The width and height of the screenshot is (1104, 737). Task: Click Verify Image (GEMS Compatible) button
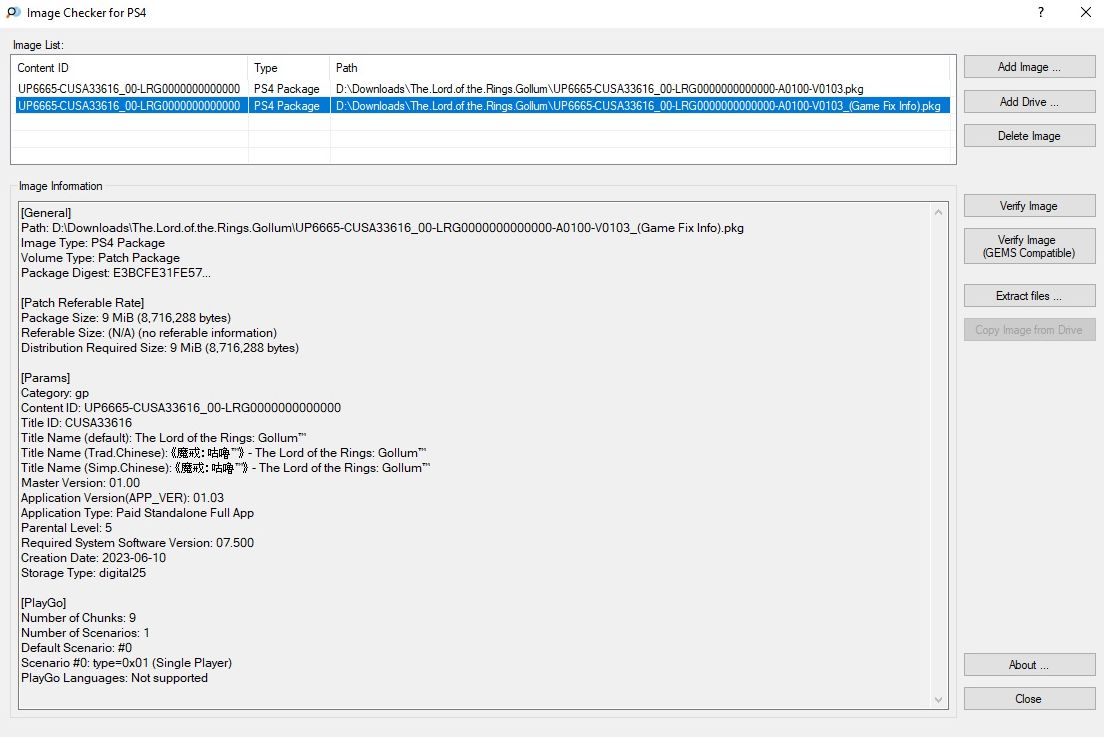click(1029, 246)
